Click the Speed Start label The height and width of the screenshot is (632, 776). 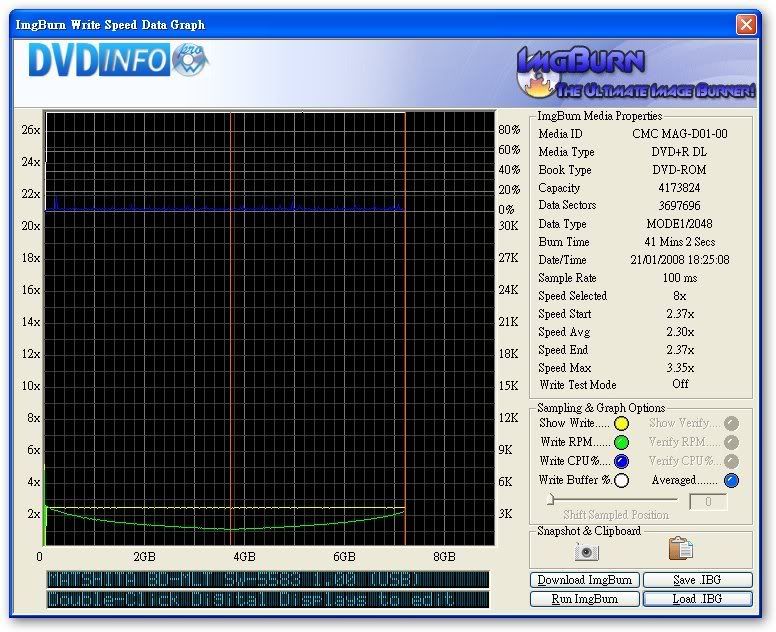pos(565,314)
